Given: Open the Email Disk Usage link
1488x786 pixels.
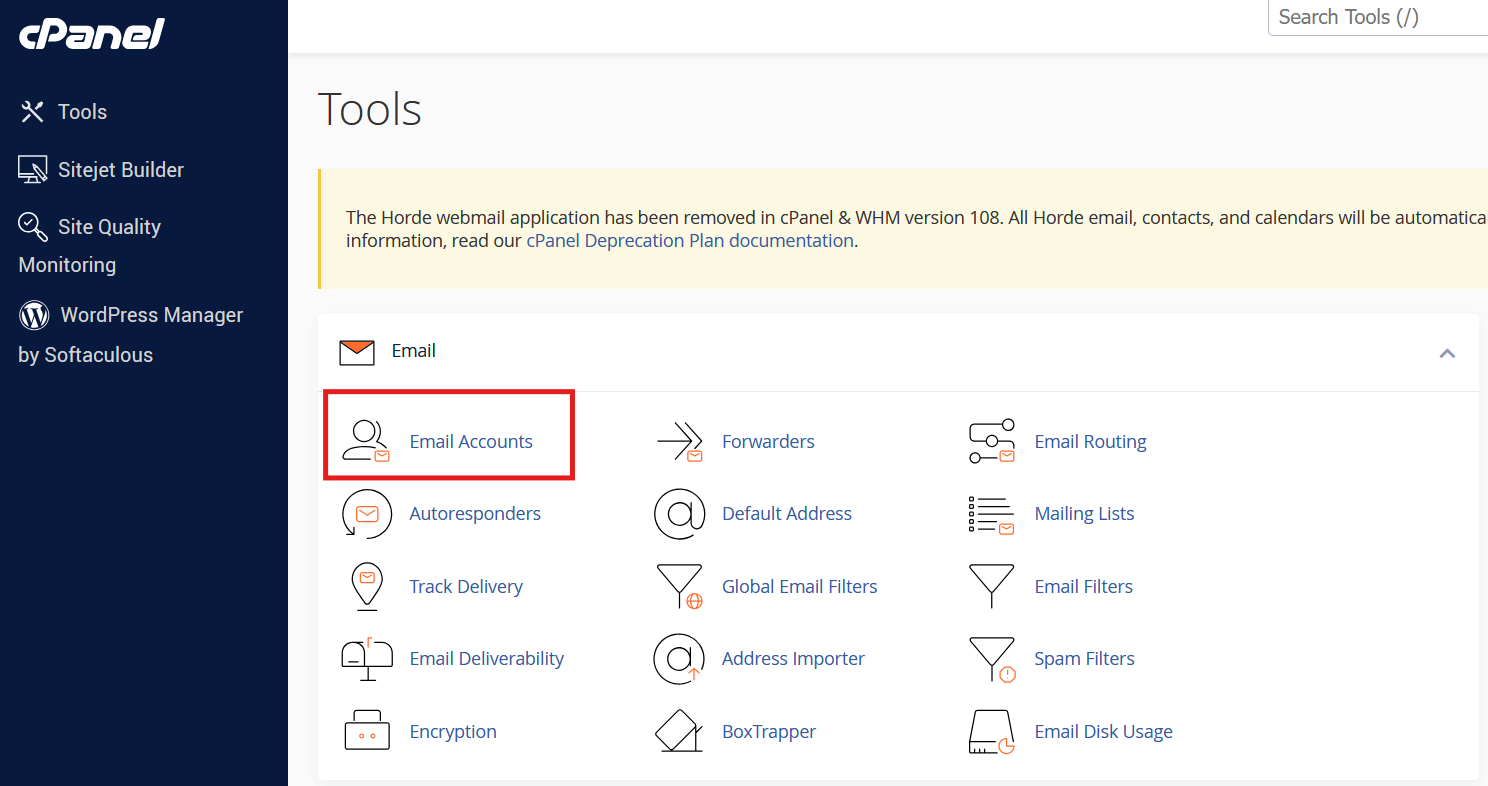Looking at the screenshot, I should point(1103,731).
